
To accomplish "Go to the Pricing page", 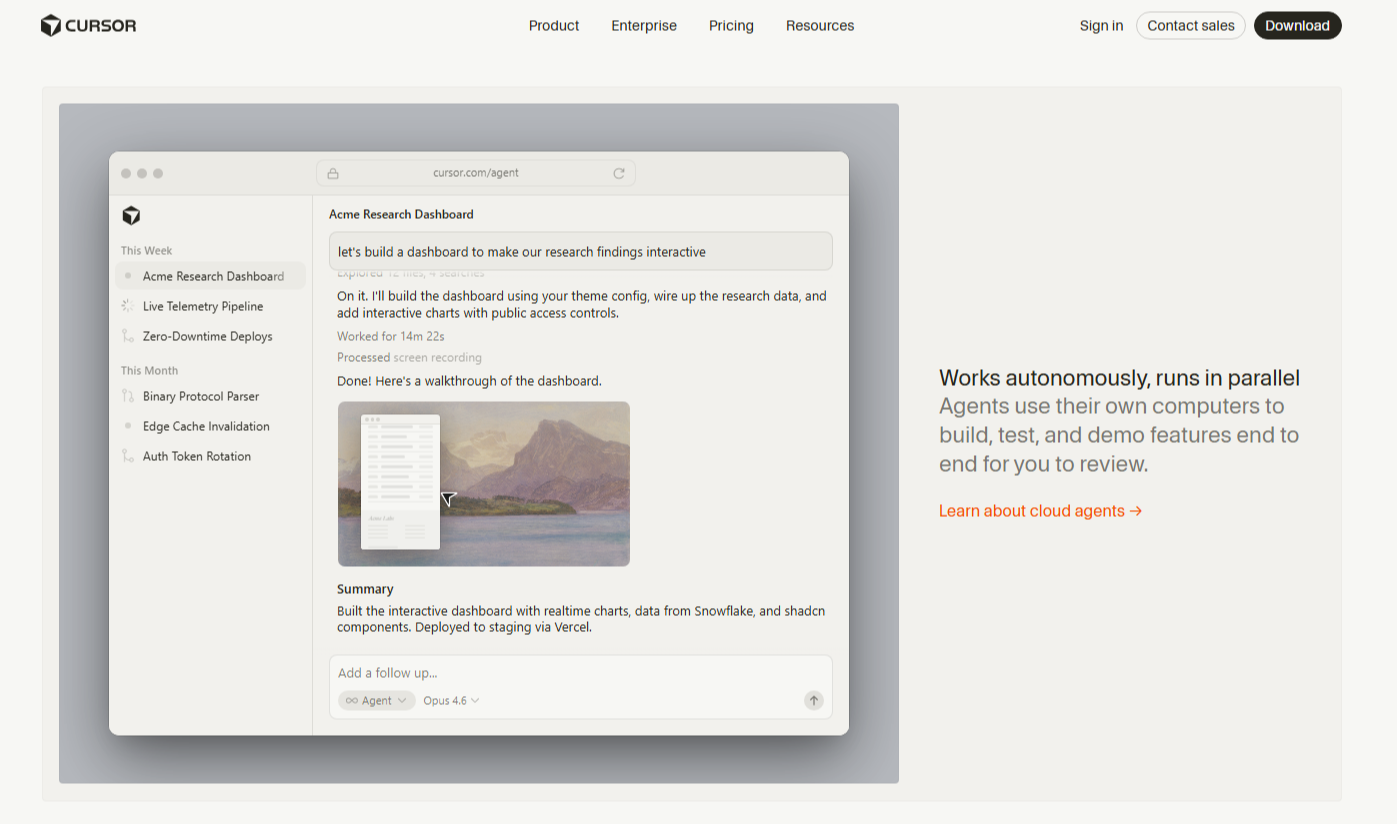I will 731,26.
